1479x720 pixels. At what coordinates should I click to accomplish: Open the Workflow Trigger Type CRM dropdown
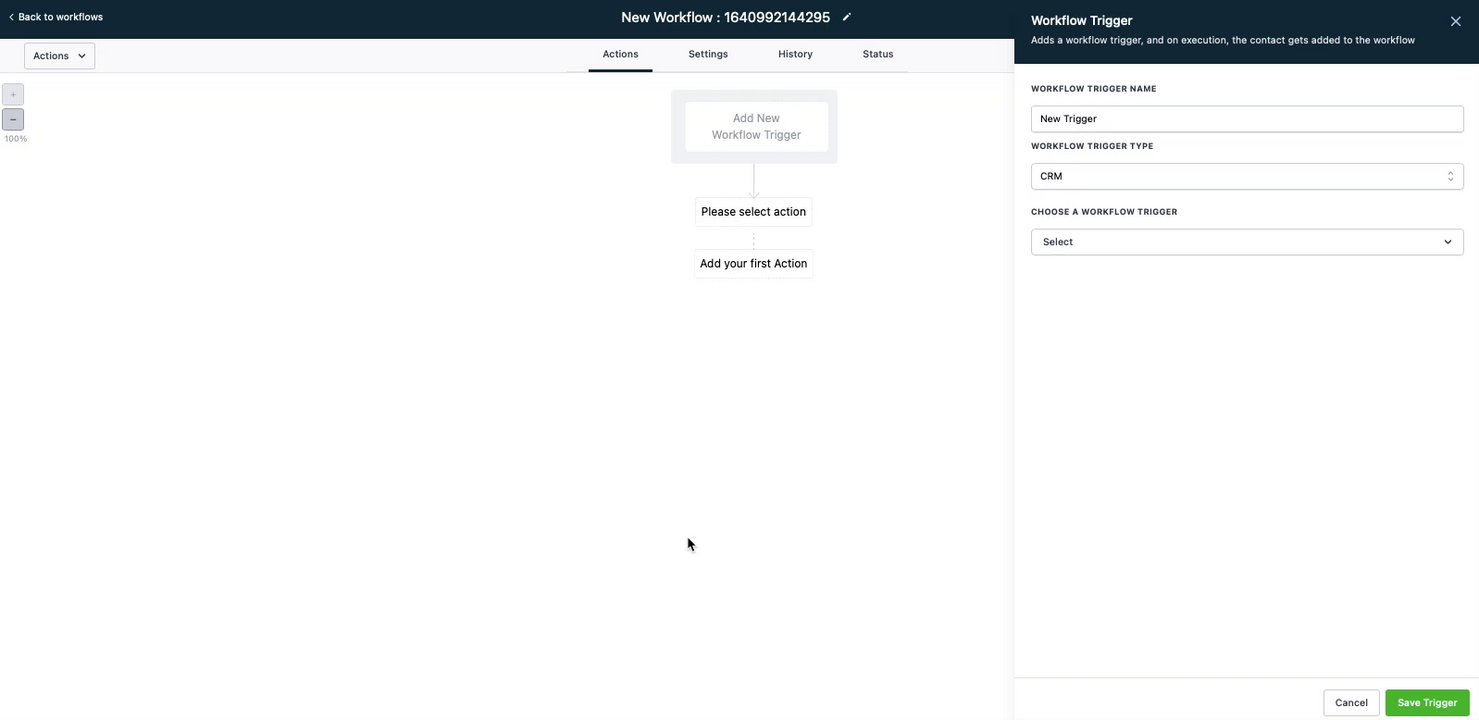click(1247, 177)
